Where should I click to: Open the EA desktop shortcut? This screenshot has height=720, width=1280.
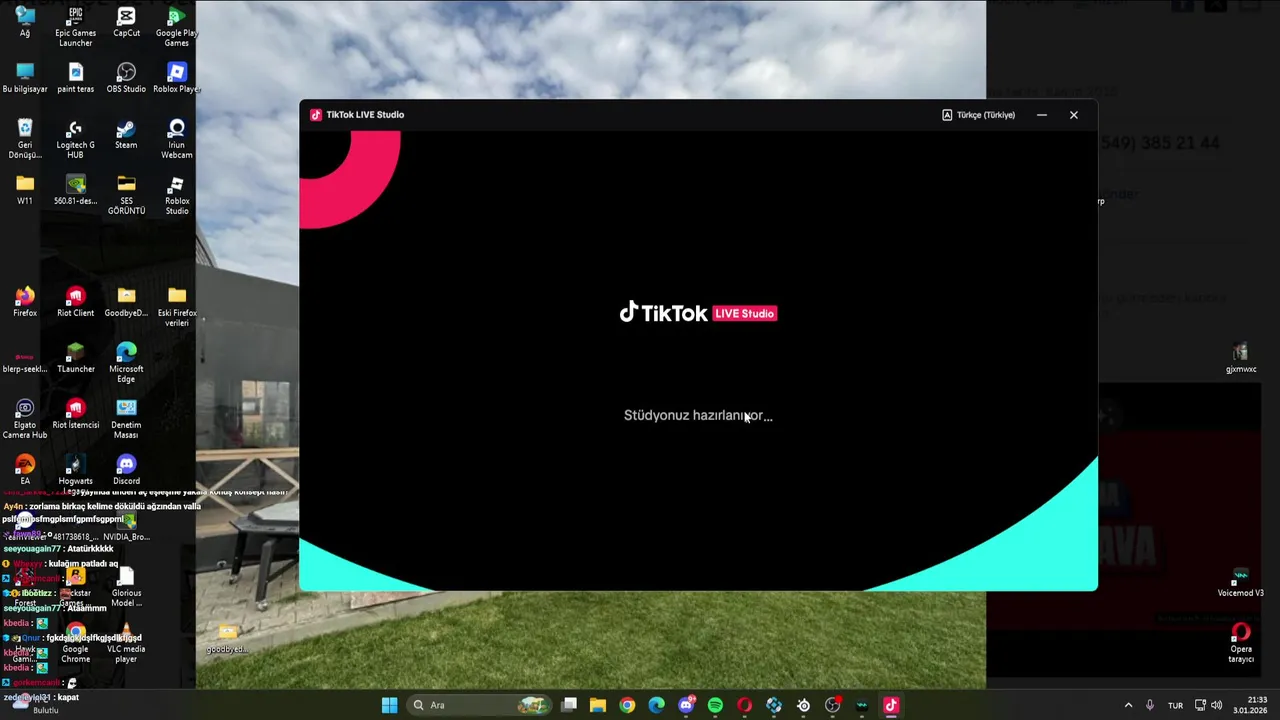point(25,470)
